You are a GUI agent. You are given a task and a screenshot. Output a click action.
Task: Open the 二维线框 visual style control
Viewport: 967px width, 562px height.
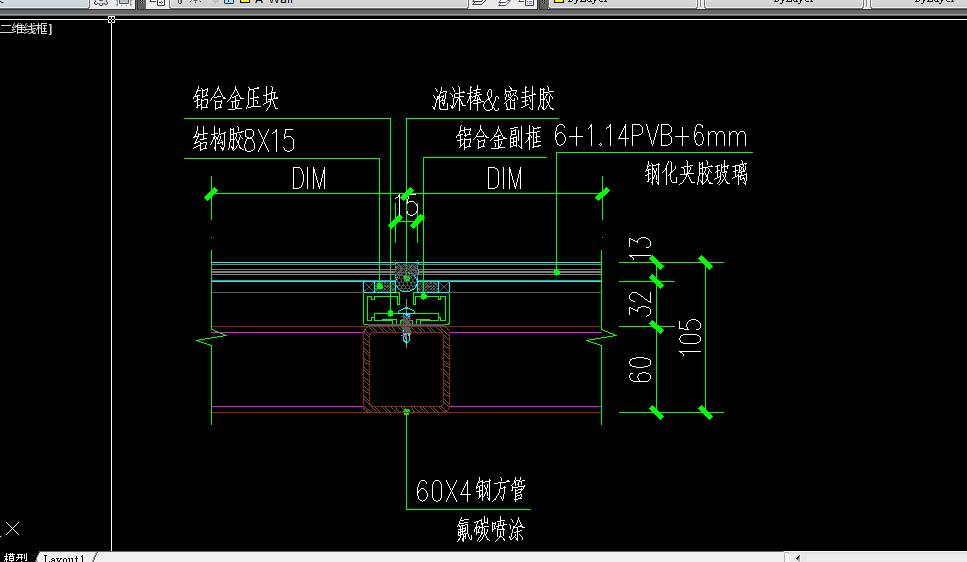(26, 28)
